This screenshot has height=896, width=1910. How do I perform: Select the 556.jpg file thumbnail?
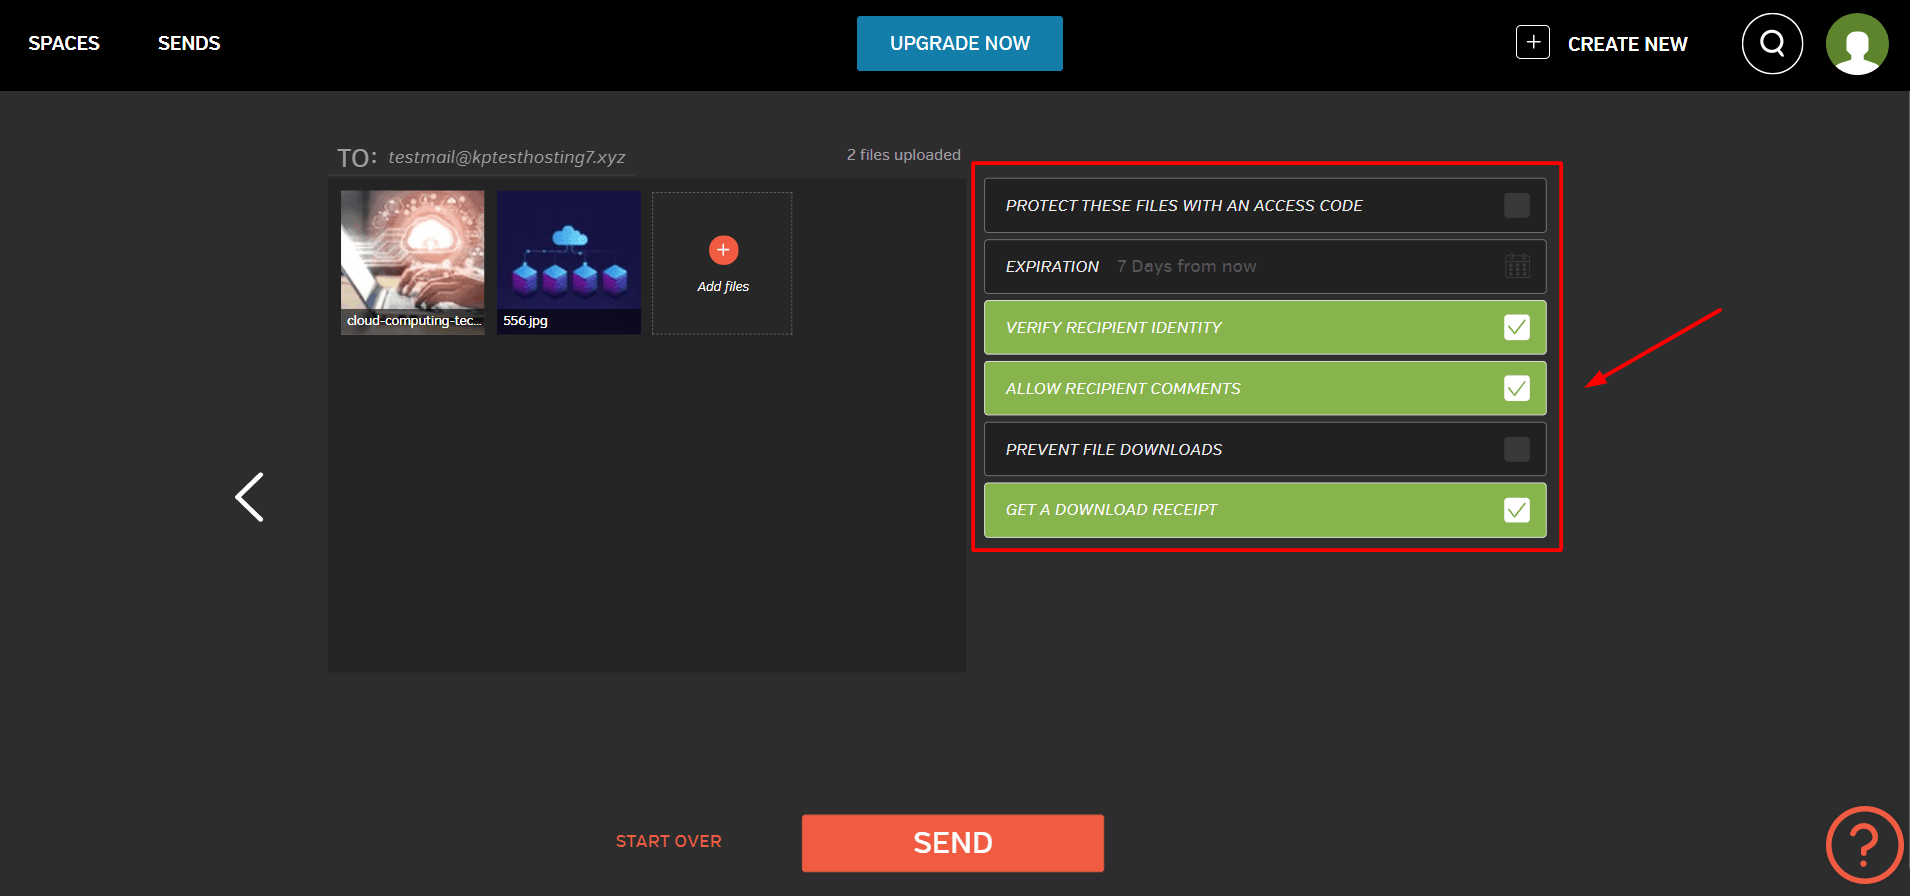[x=569, y=263]
